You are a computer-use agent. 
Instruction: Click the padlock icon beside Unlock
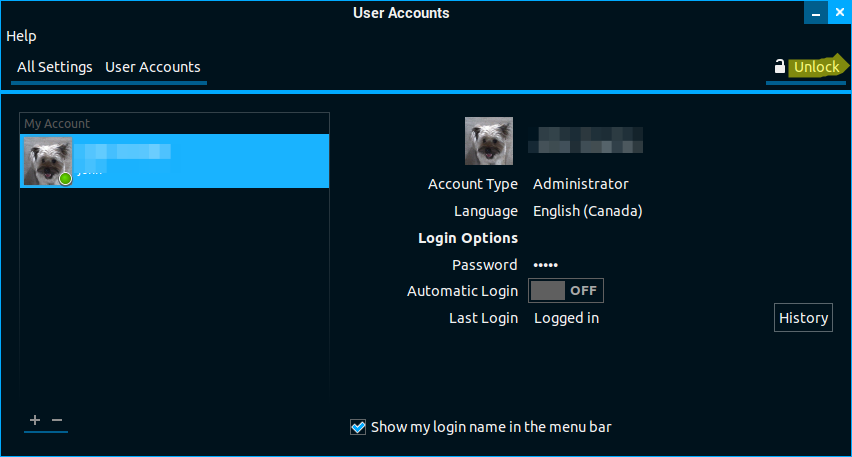(779, 67)
